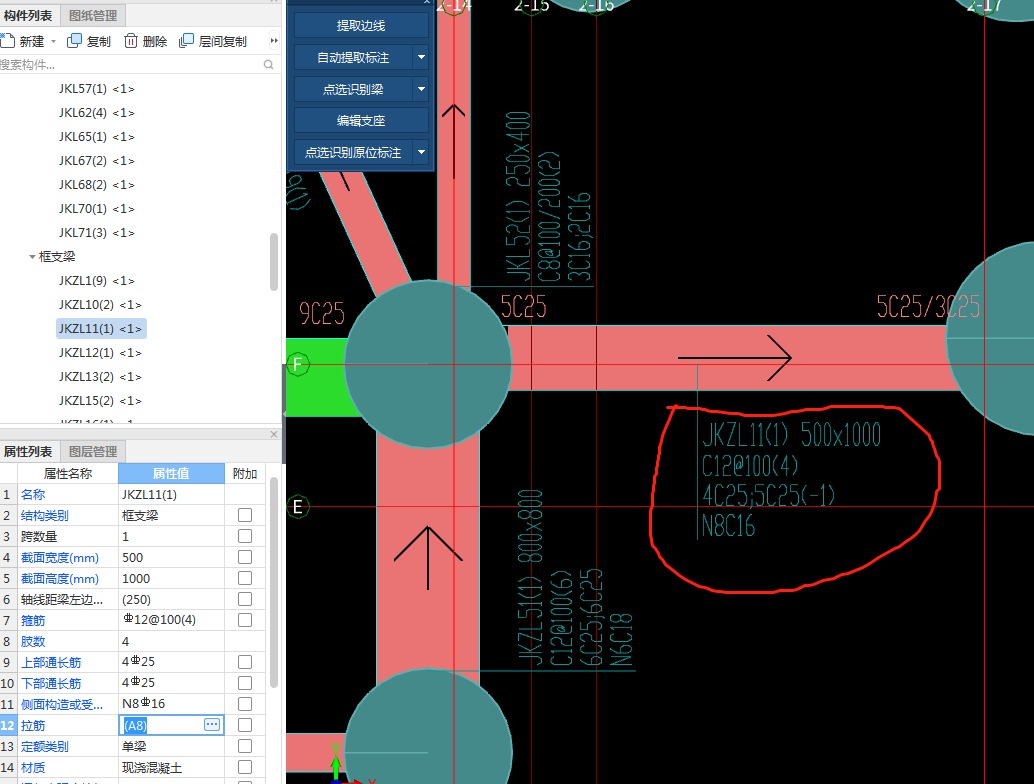Click the 删除 (Delete) trash icon

[x=131, y=41]
